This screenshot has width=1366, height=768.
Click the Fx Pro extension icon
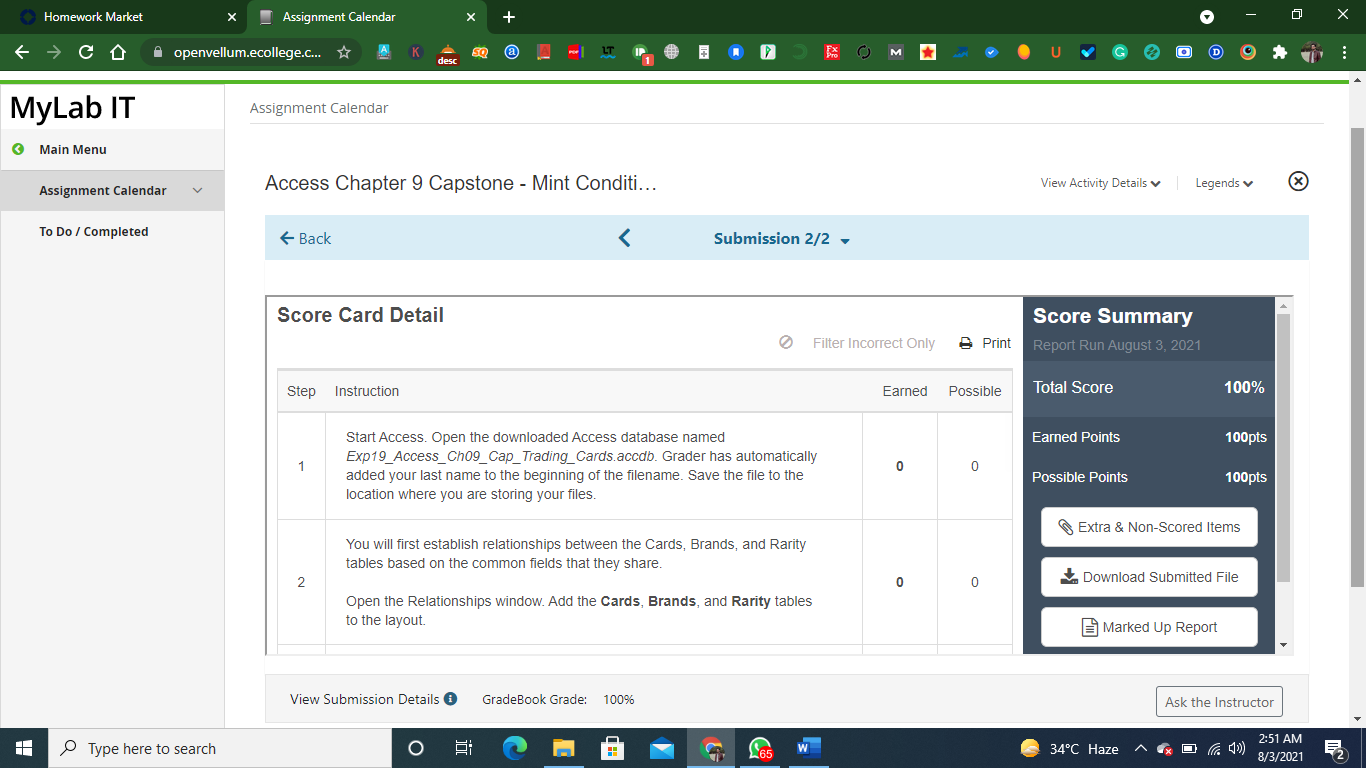click(x=832, y=52)
